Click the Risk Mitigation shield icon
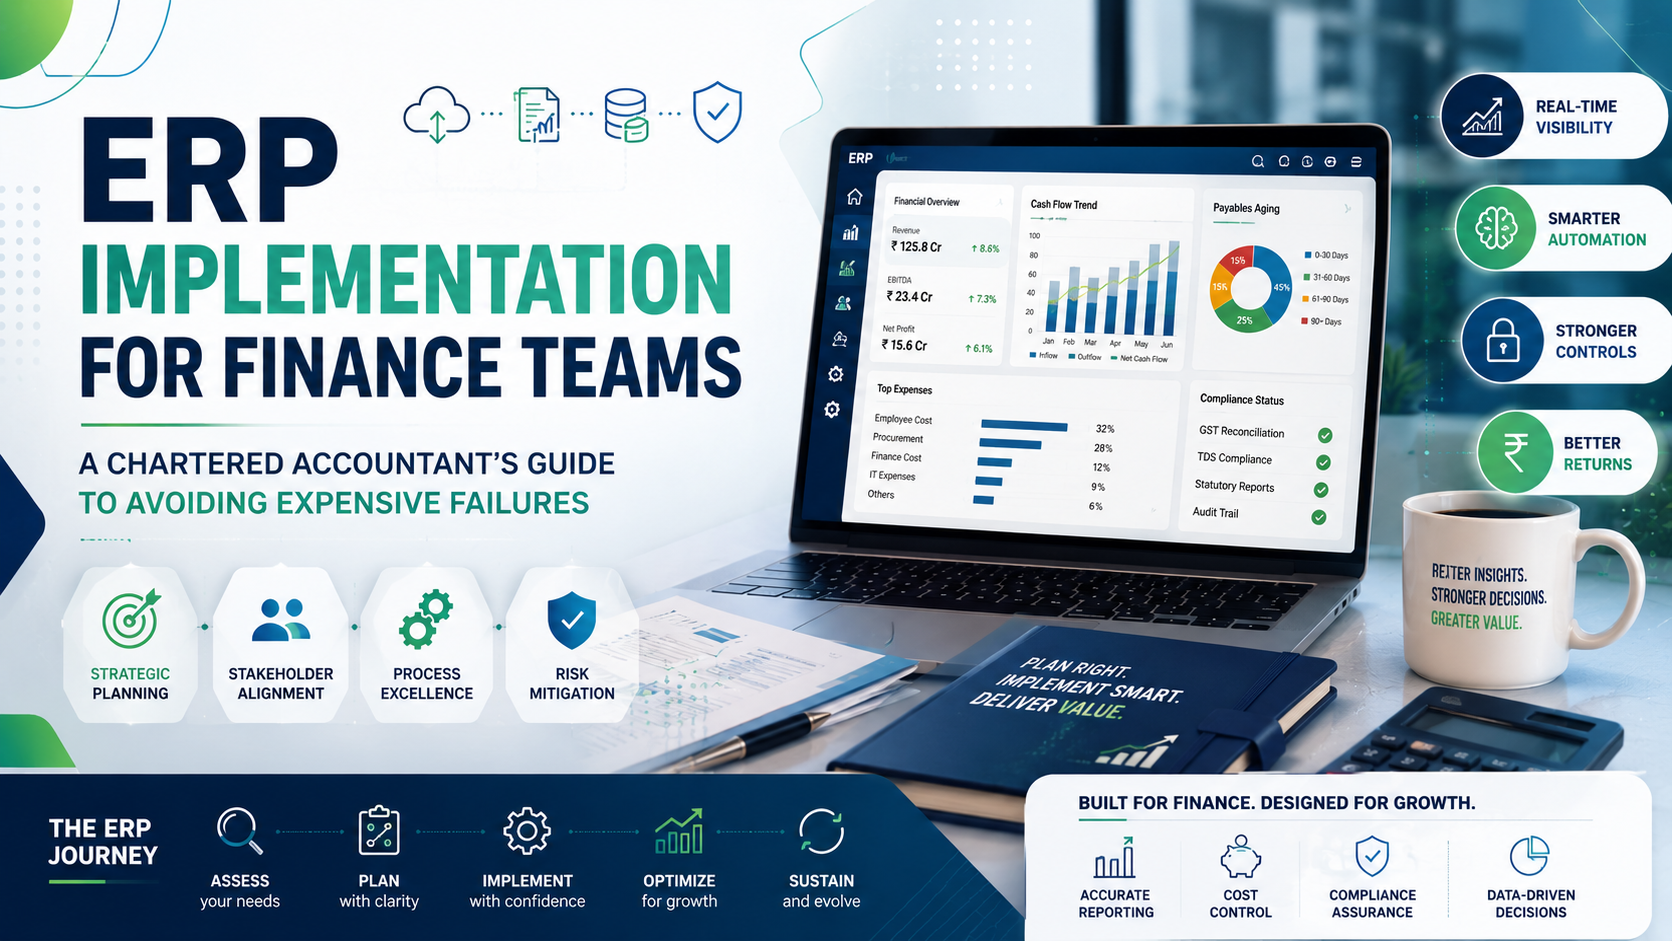Viewport: 1672px width, 941px height. (x=572, y=620)
